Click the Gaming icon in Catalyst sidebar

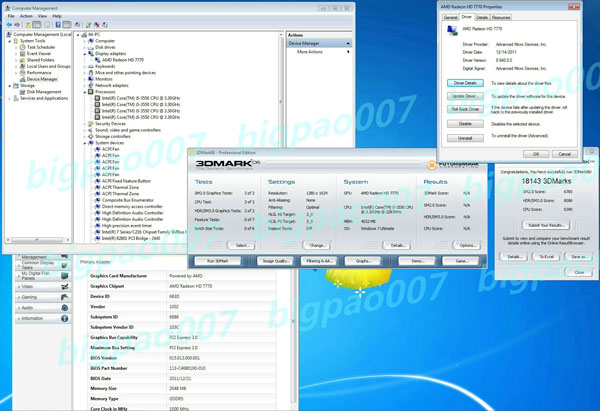65,297
